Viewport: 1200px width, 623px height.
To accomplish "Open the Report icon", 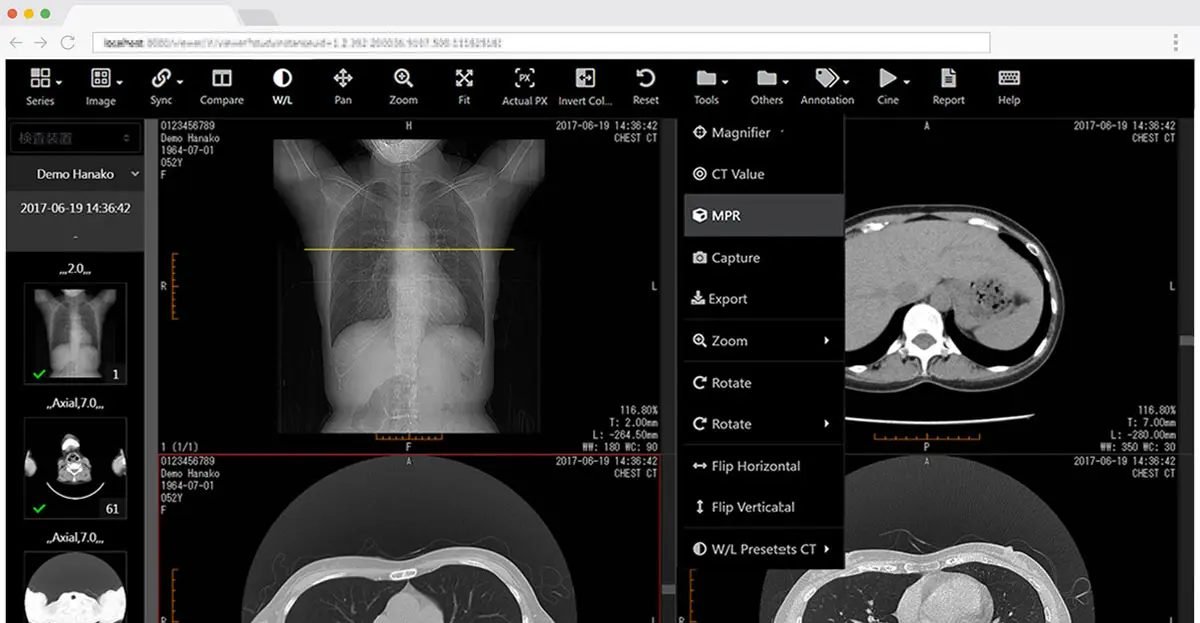I will pos(948,86).
